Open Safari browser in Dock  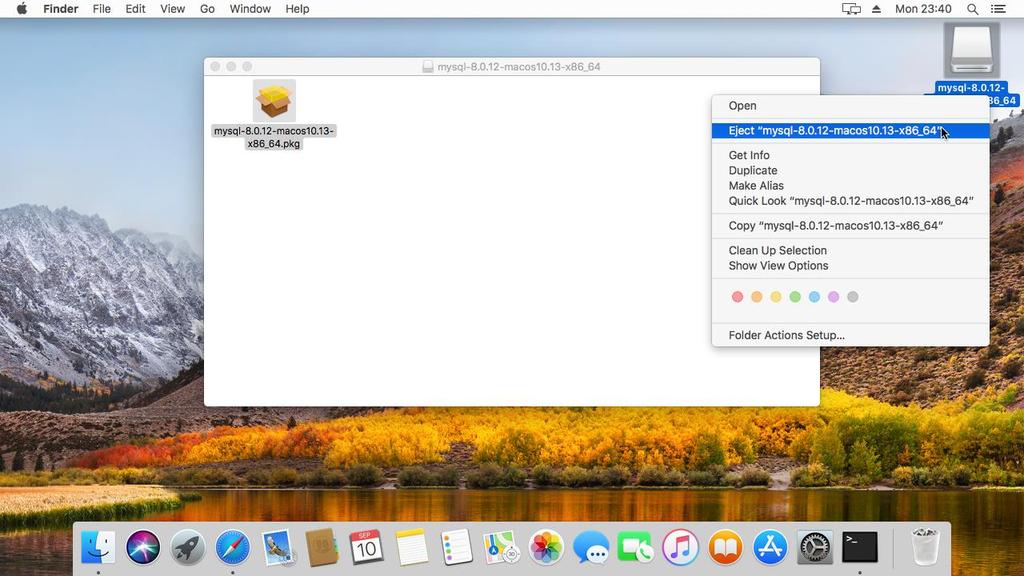tap(232, 547)
